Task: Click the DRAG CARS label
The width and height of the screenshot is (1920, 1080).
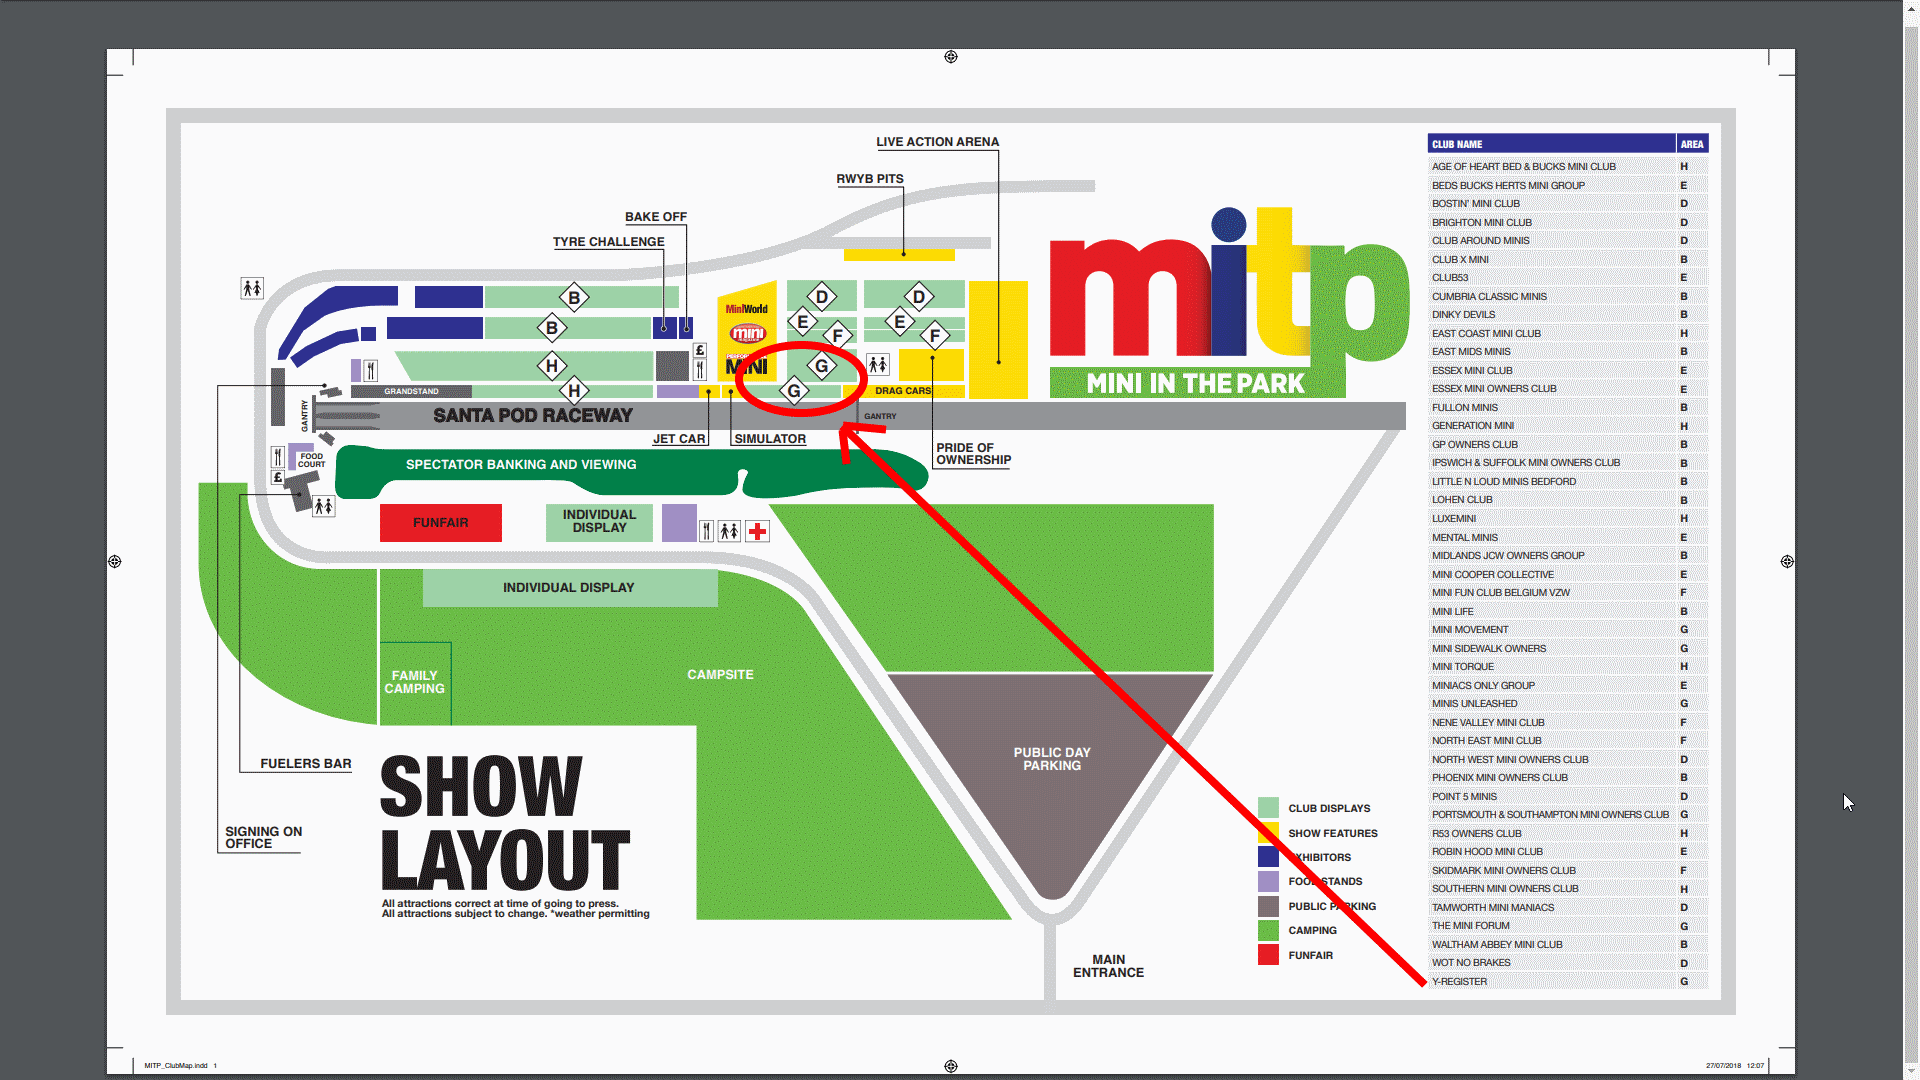Action: (x=903, y=391)
